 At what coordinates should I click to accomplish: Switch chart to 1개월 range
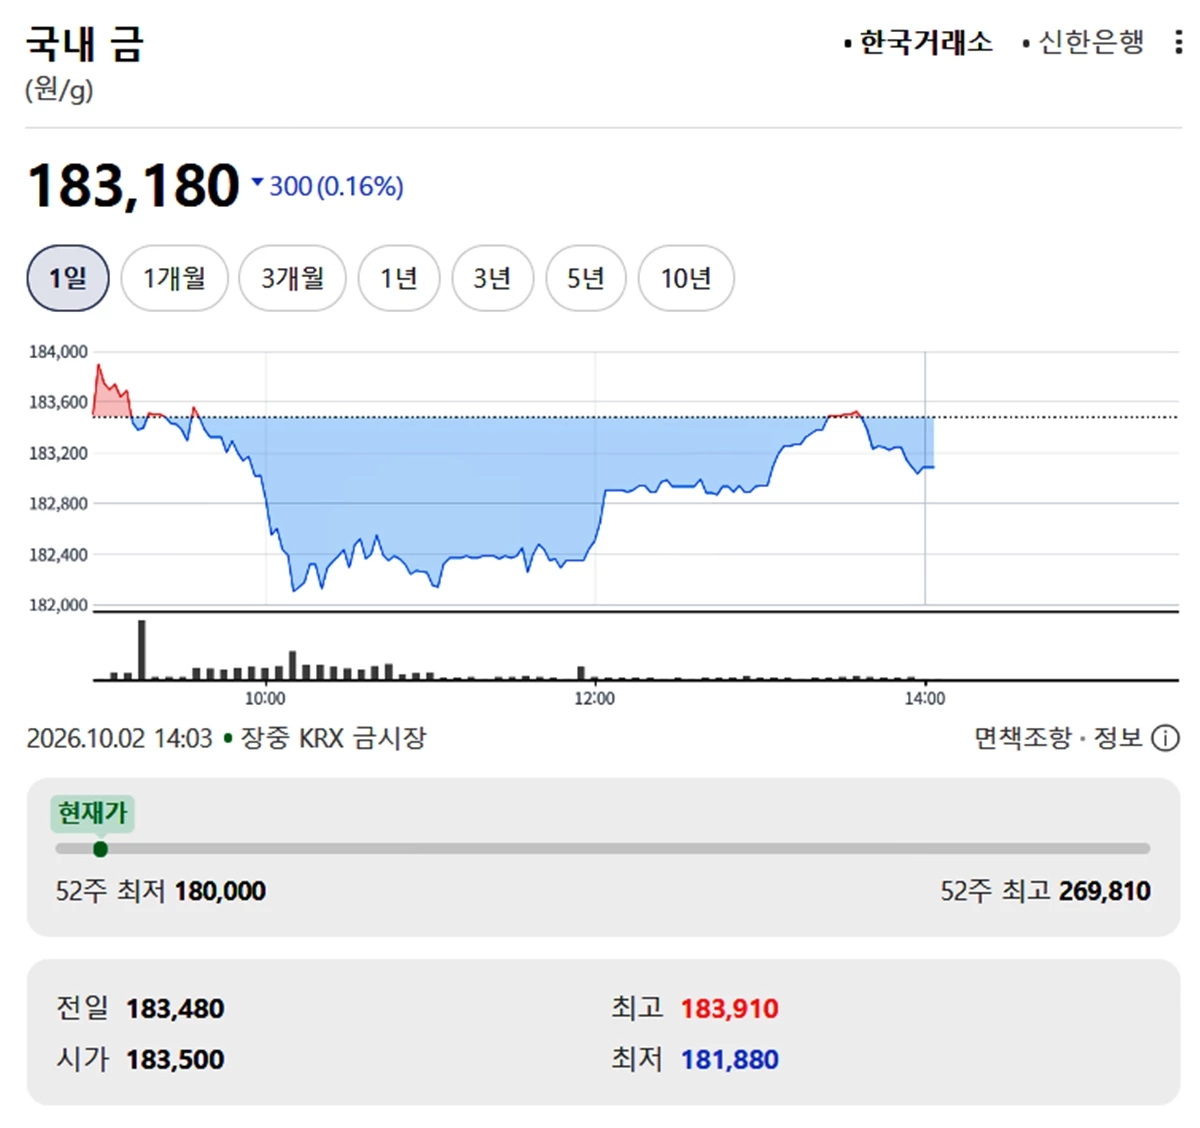(x=174, y=278)
